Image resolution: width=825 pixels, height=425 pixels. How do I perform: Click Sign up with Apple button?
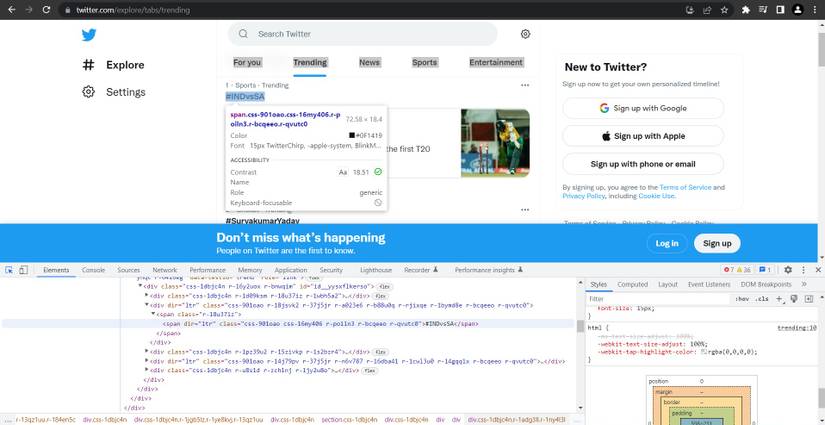tap(643, 136)
